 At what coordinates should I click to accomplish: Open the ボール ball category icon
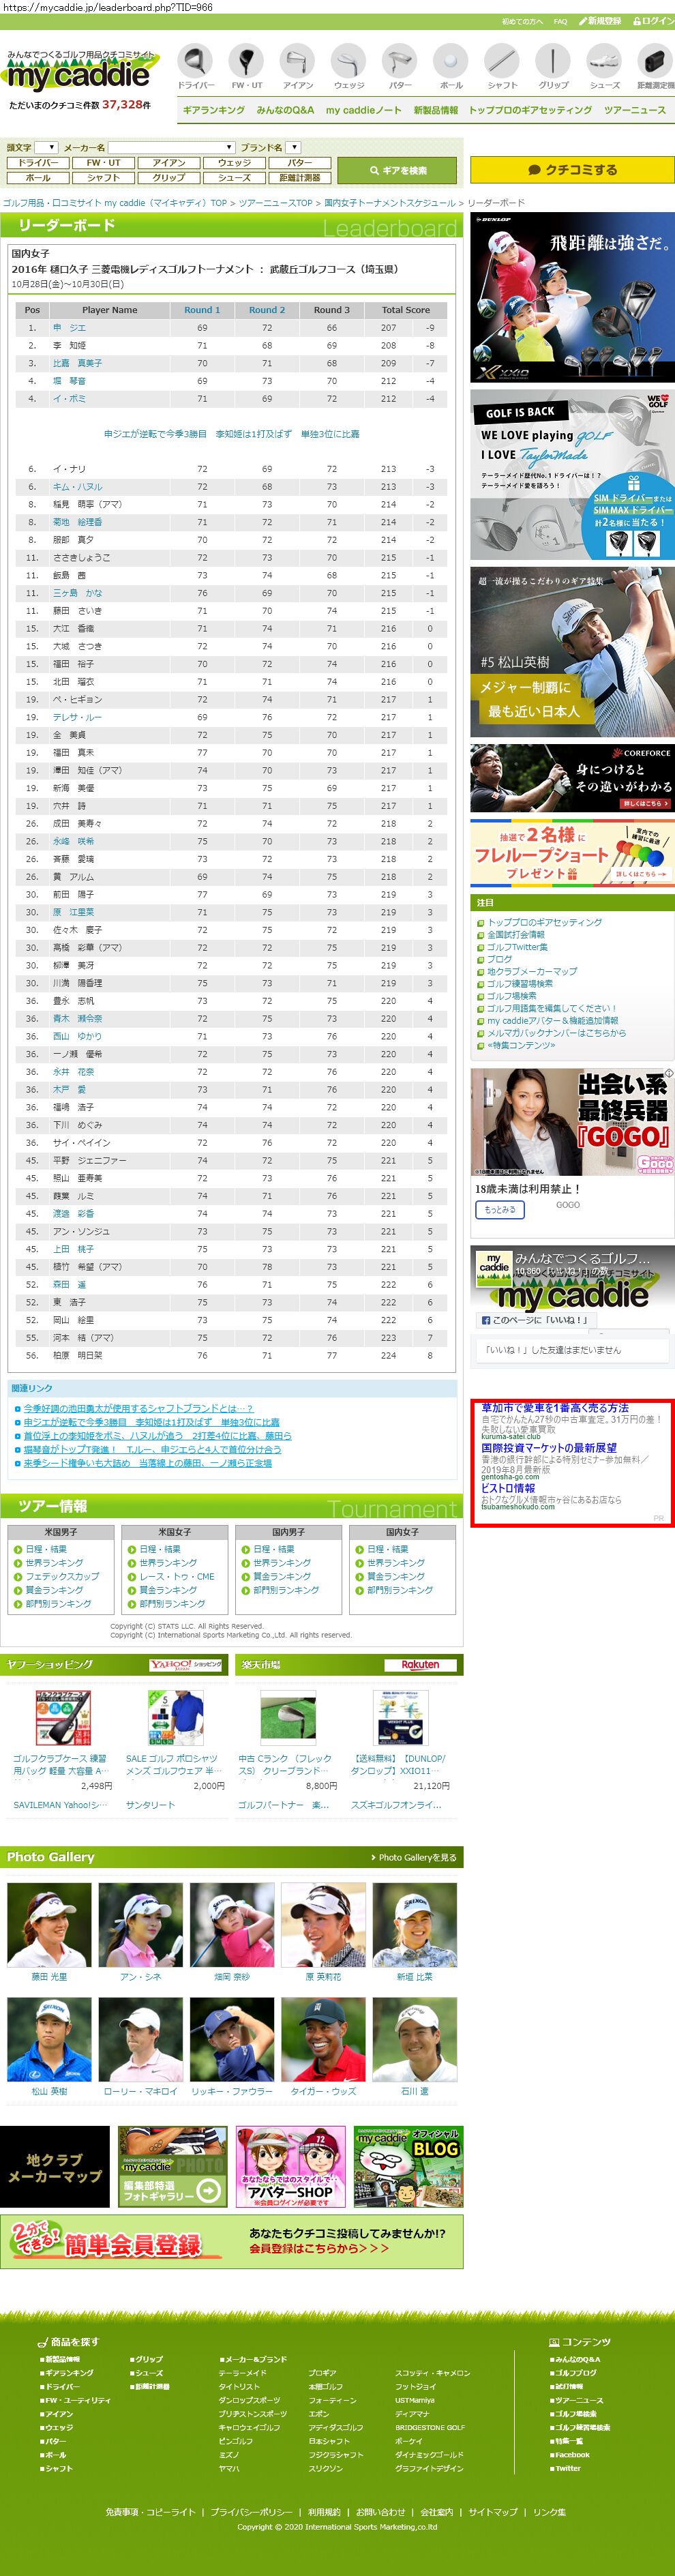(451, 67)
